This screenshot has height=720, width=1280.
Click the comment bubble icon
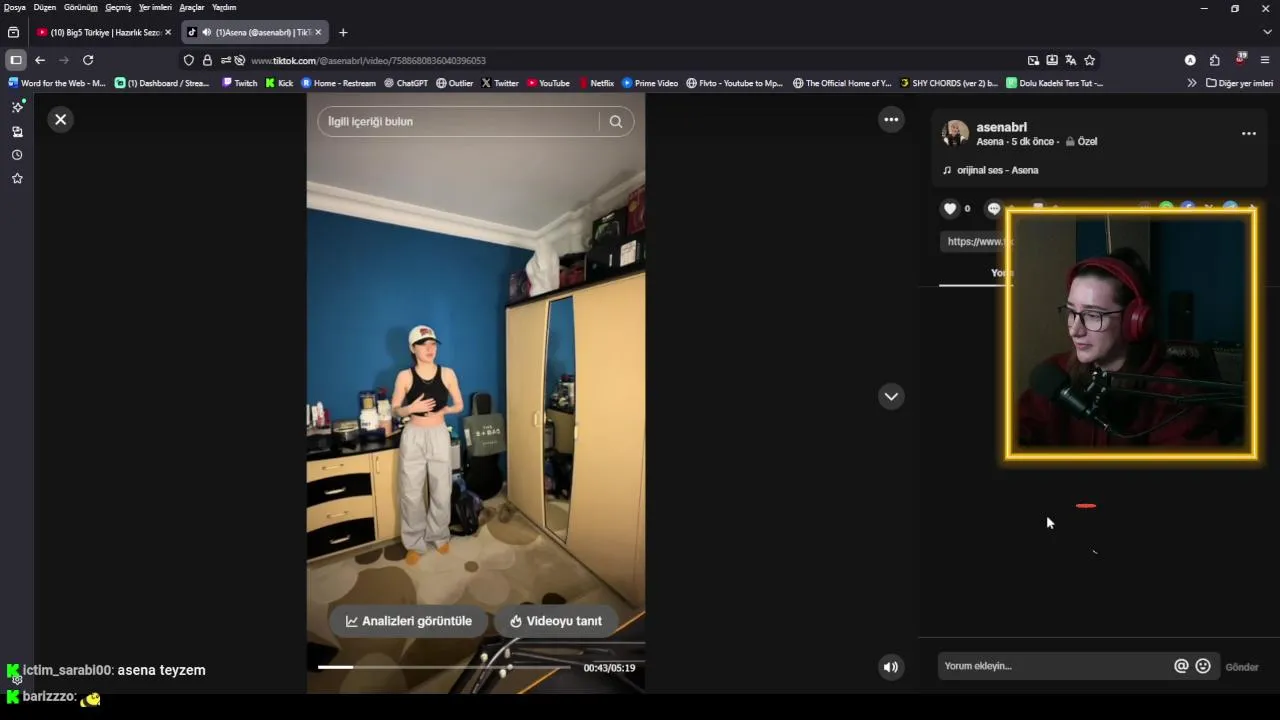point(994,208)
